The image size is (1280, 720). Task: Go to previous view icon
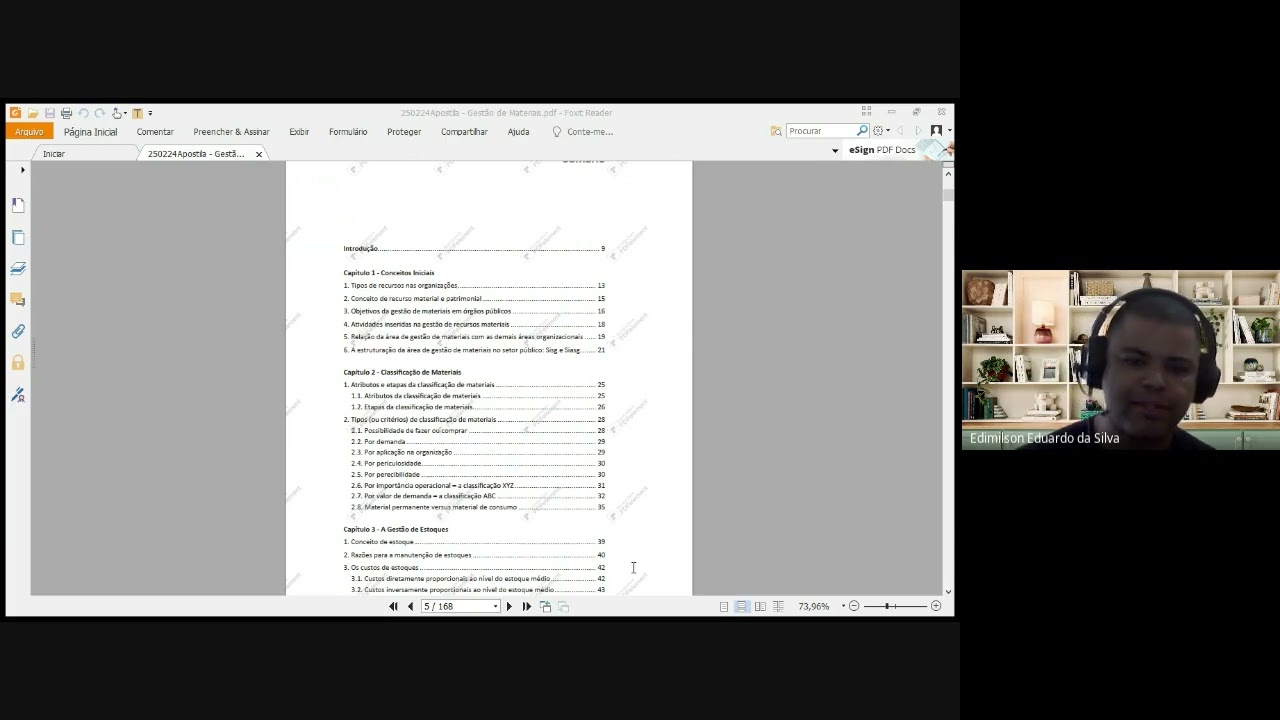(545, 606)
